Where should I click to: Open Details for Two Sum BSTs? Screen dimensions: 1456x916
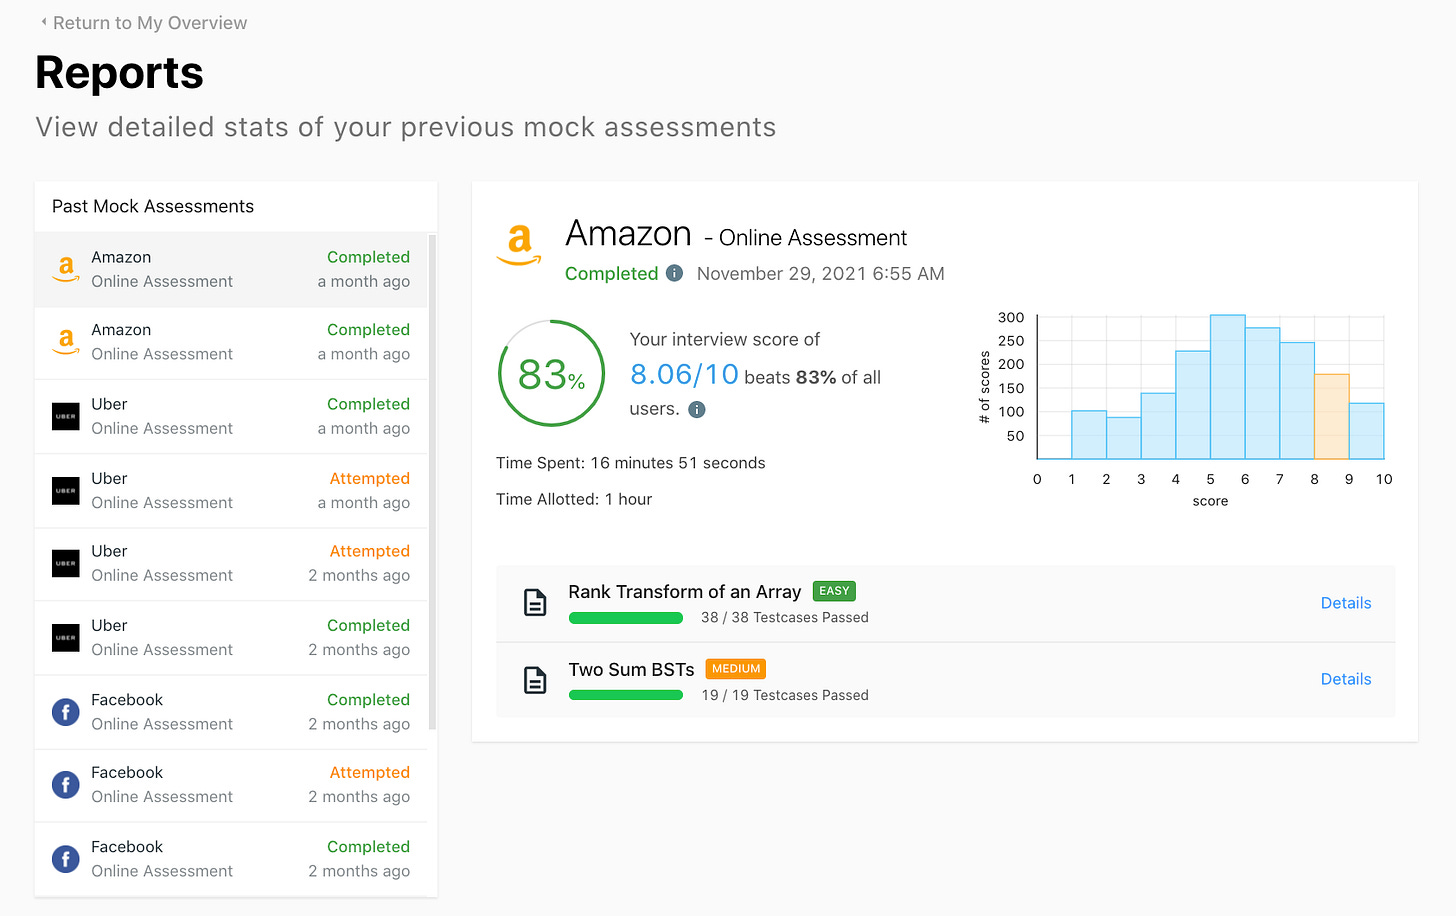tap(1345, 679)
